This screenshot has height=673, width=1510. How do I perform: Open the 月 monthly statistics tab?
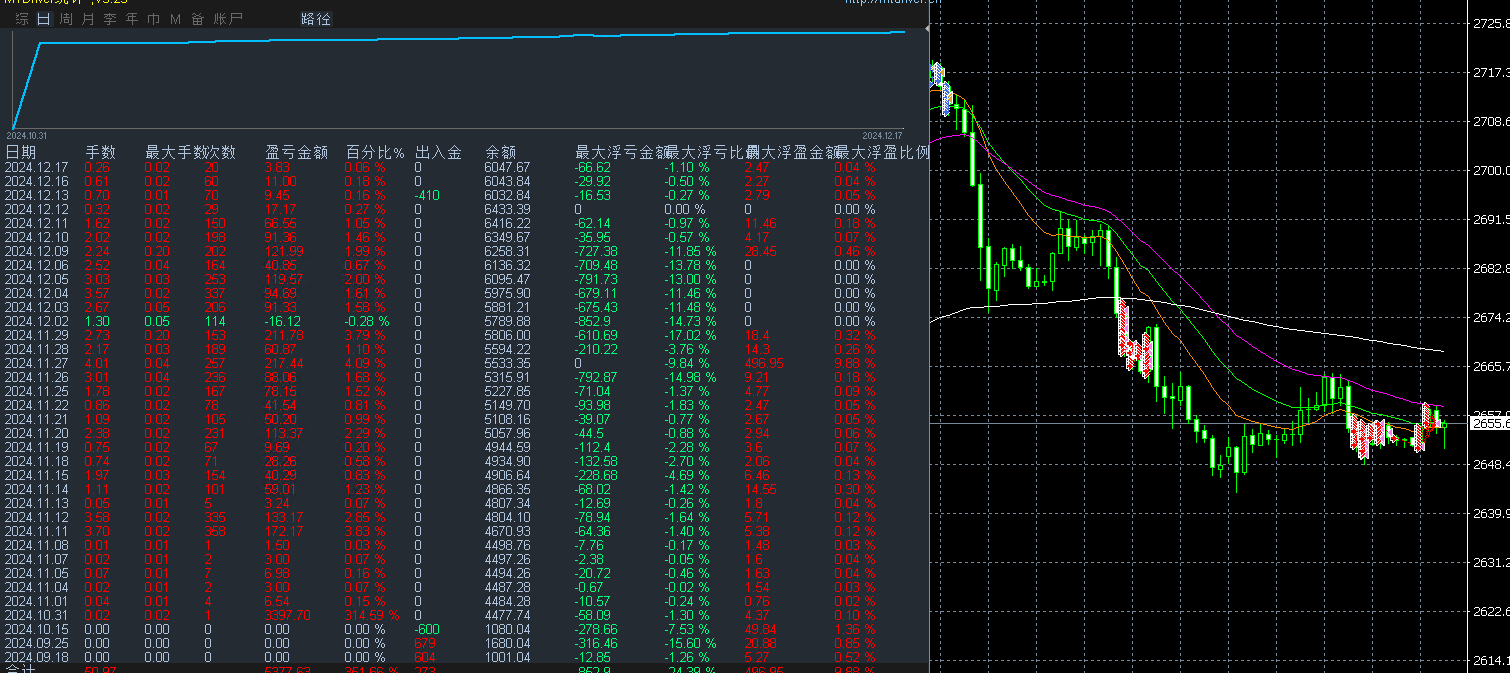[x=88, y=19]
